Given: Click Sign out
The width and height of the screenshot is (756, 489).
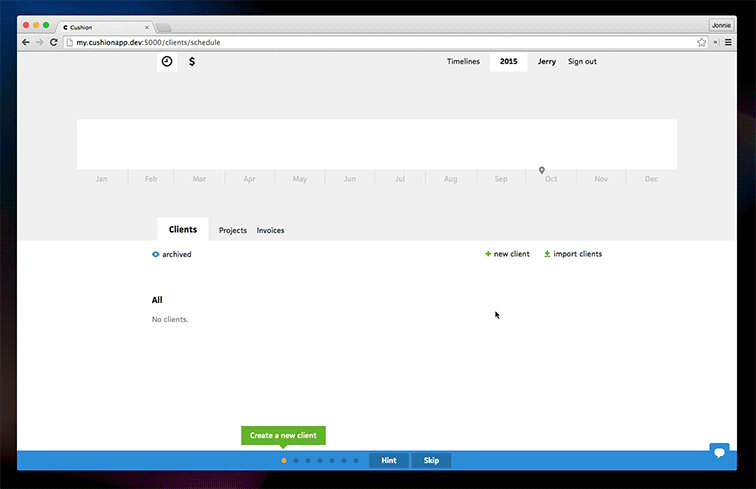Looking at the screenshot, I should 582,61.
